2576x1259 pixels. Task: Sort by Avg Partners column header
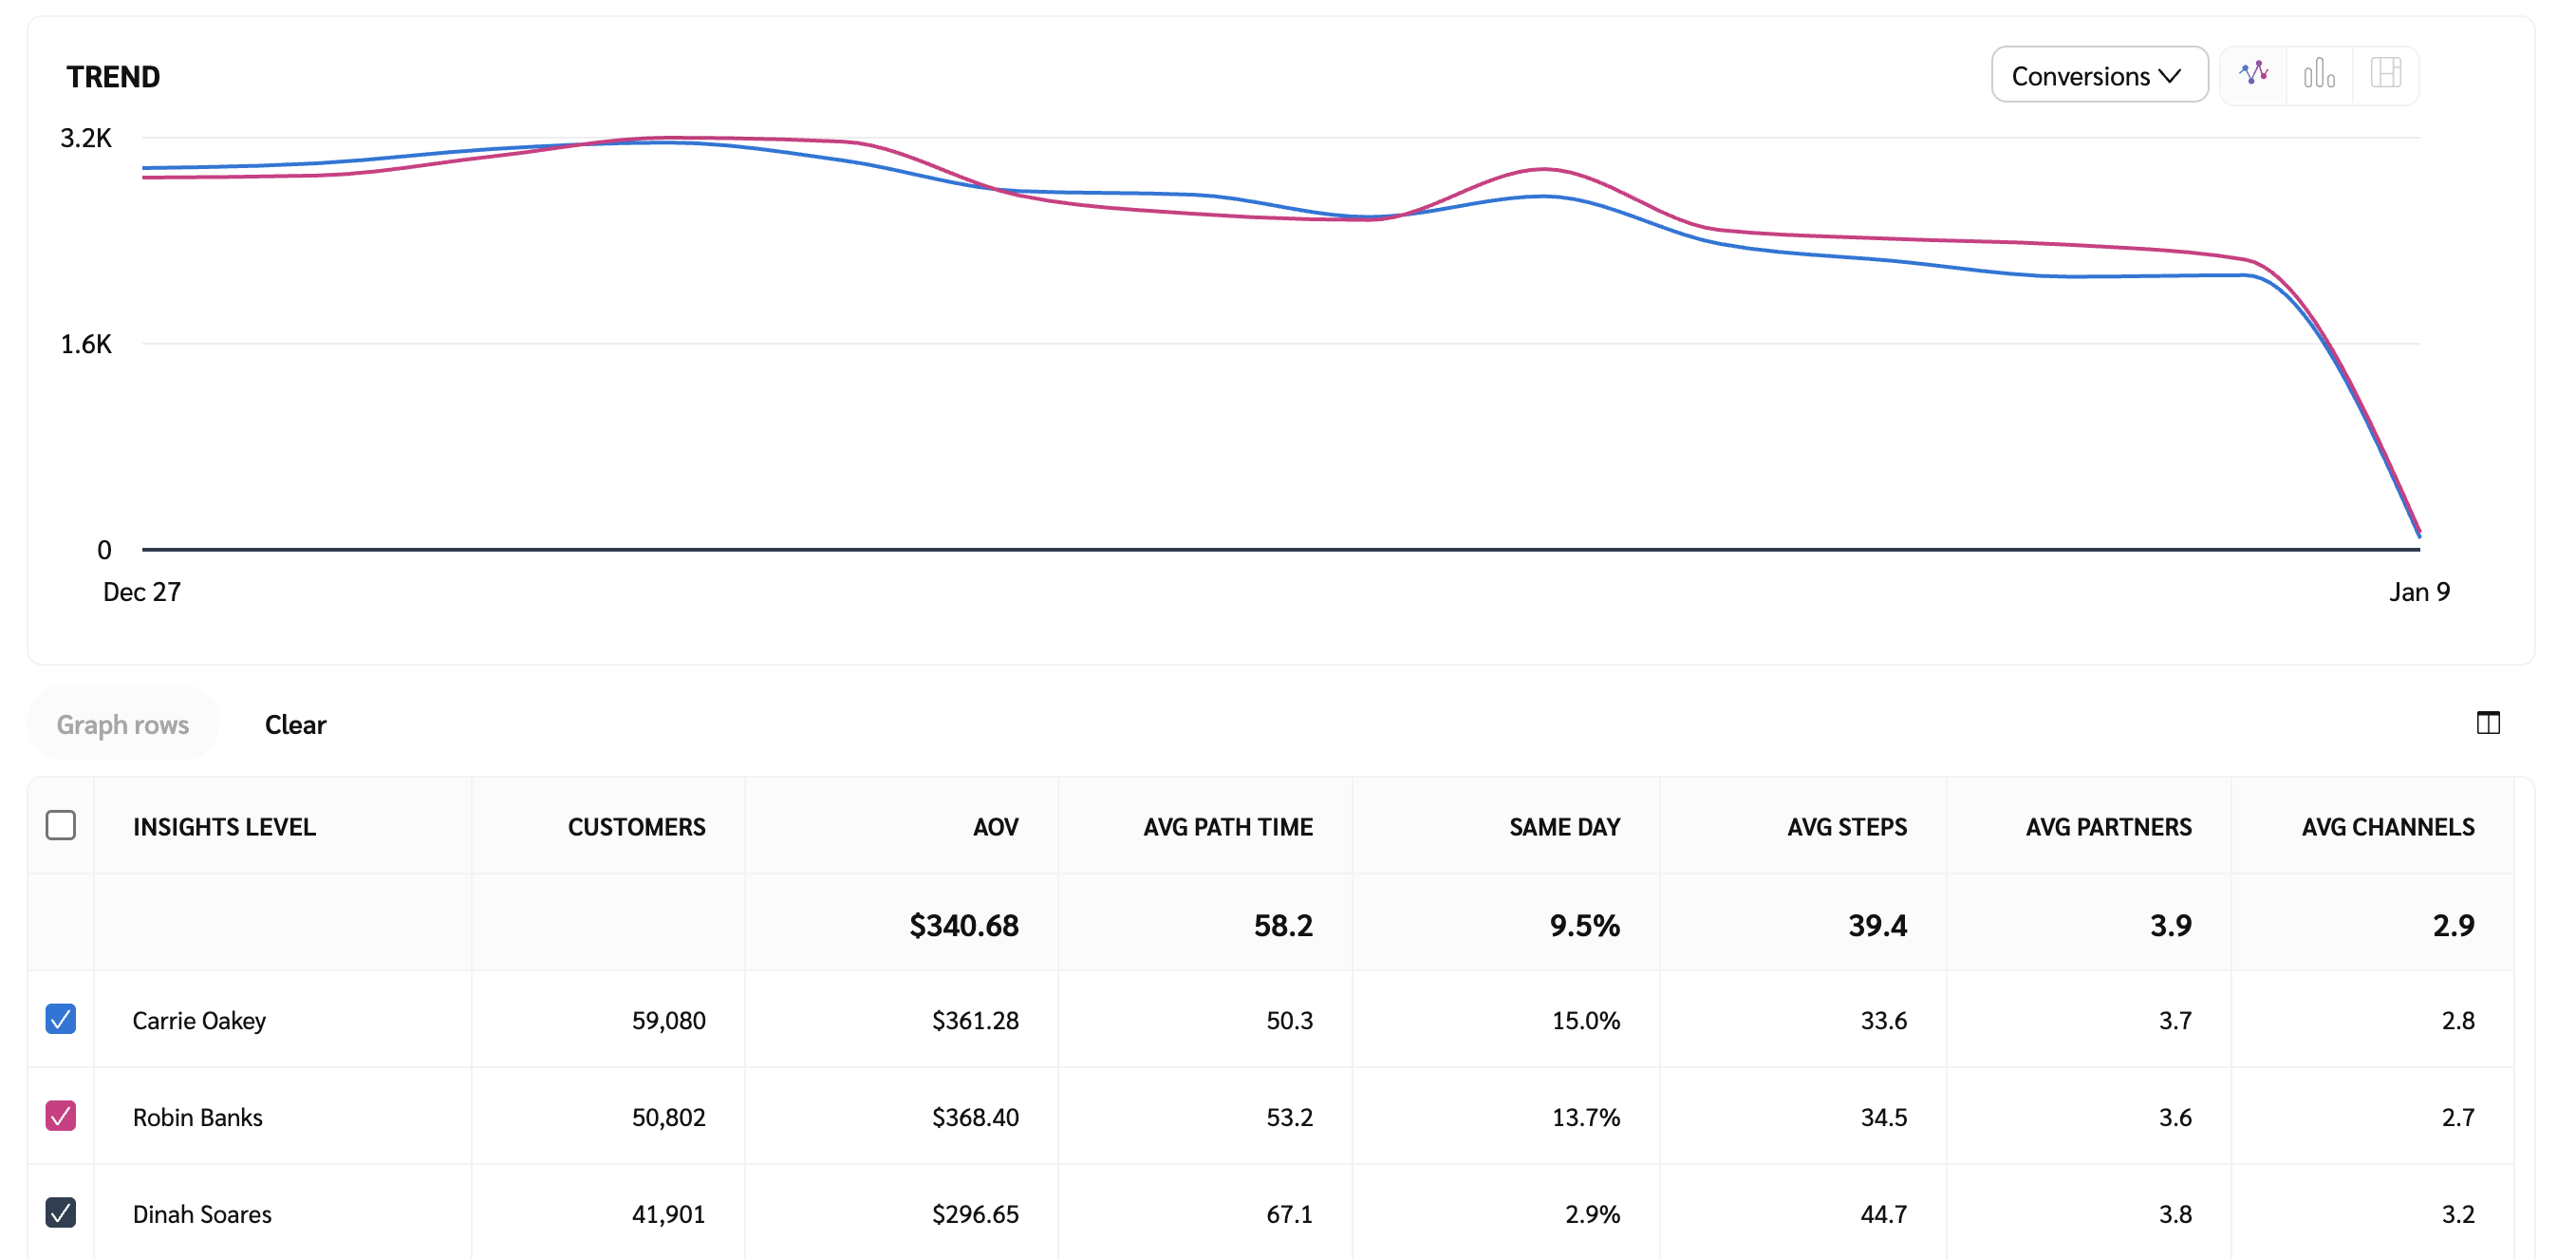pos(2108,827)
